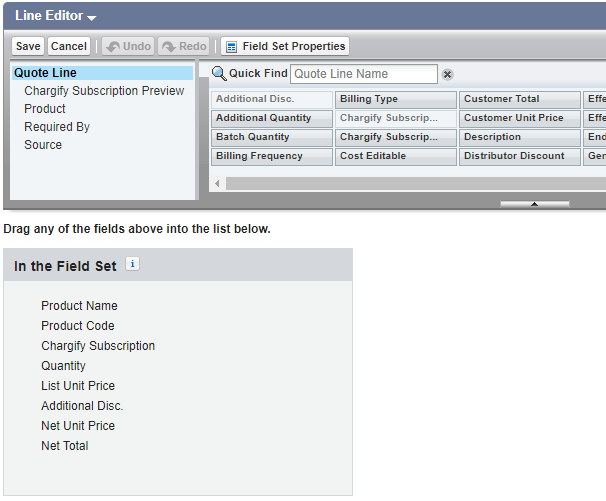
Task: Click the info icon beside In the Field Set
Action: [x=132, y=265]
